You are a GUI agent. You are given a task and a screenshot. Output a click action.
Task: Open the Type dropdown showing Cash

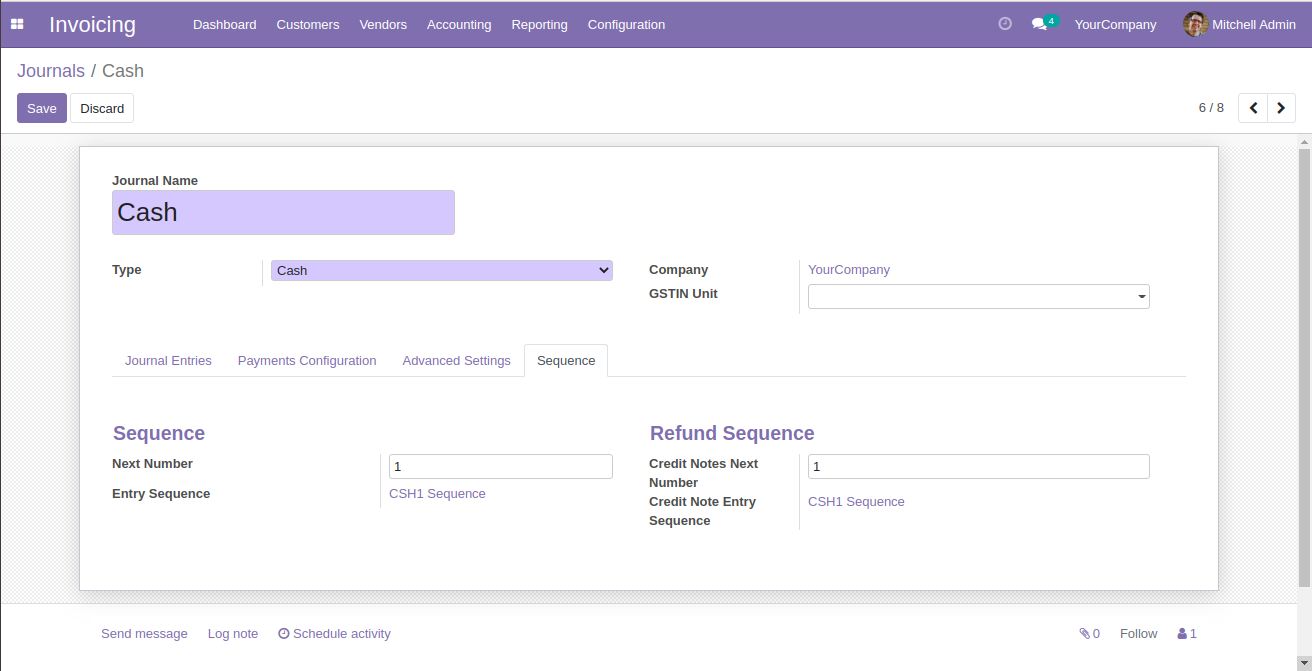[x=442, y=270]
